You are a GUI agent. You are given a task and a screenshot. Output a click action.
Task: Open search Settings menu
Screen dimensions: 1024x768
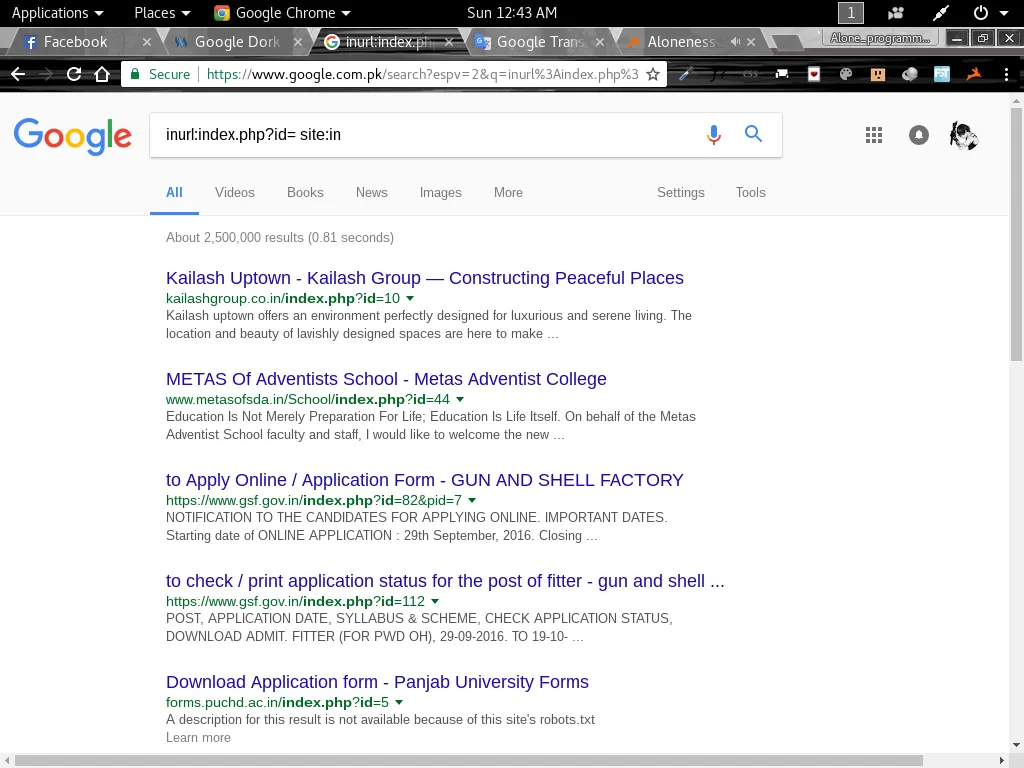680,193
